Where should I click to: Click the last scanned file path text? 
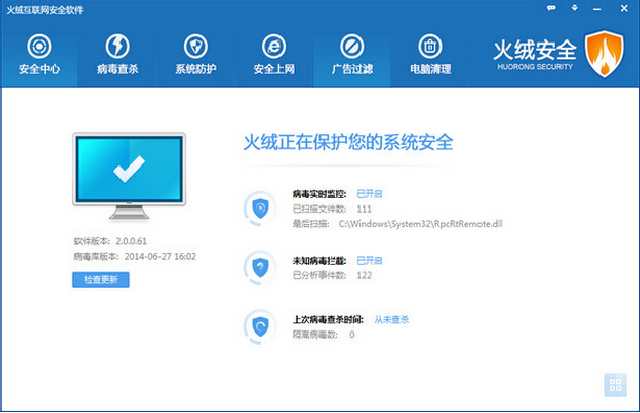pos(420,223)
